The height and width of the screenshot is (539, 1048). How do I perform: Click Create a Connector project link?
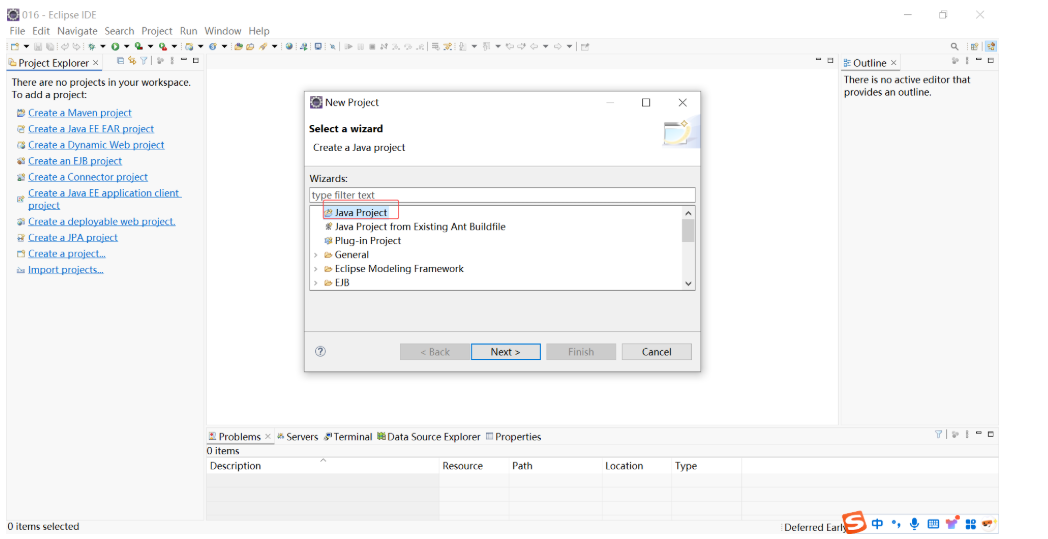88,177
